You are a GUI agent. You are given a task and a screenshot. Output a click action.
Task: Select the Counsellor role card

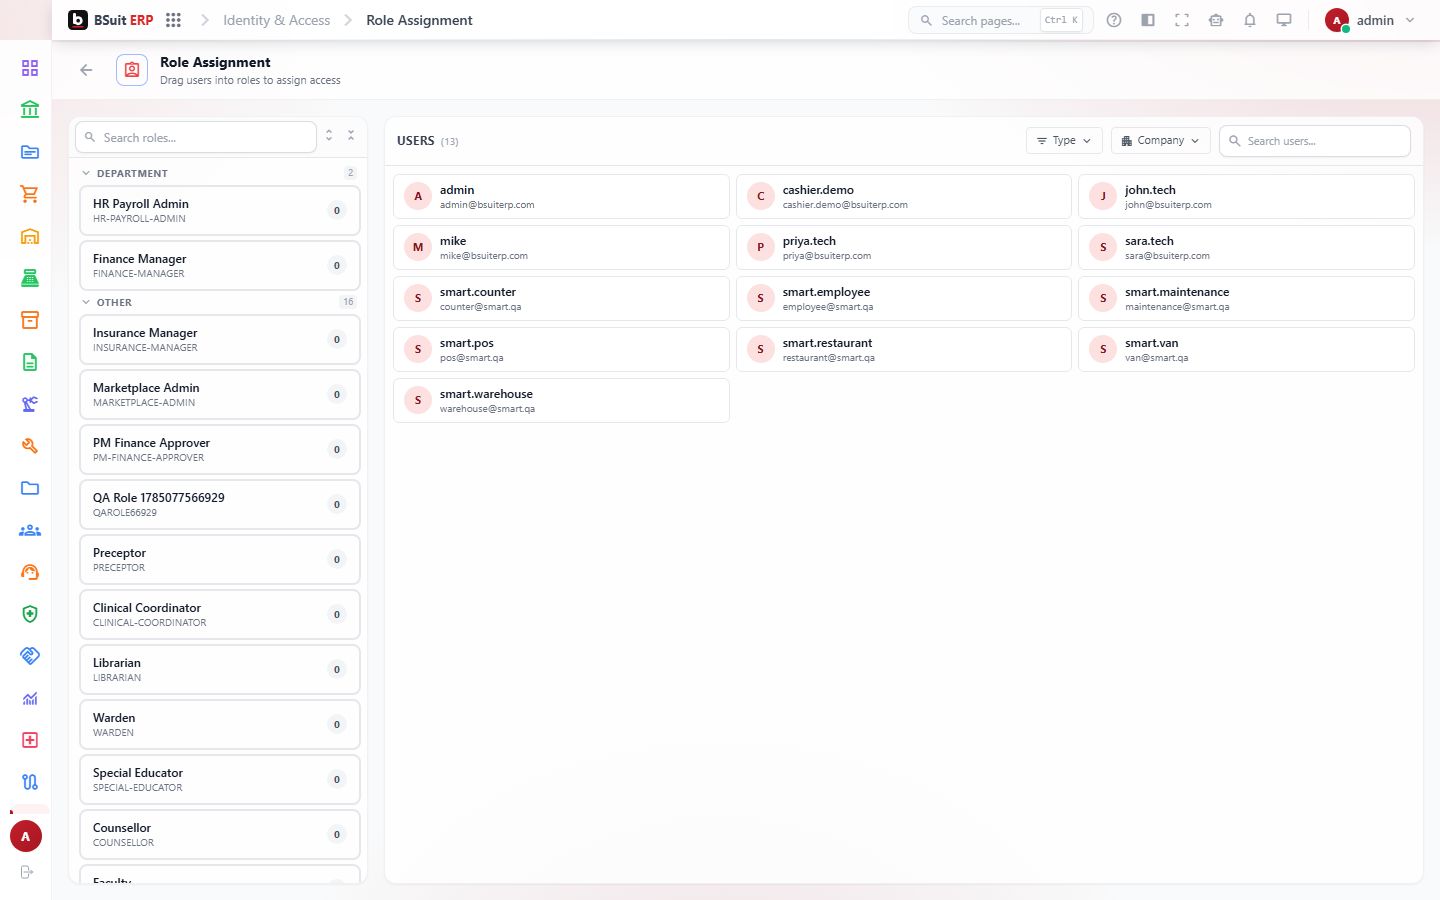click(x=220, y=835)
